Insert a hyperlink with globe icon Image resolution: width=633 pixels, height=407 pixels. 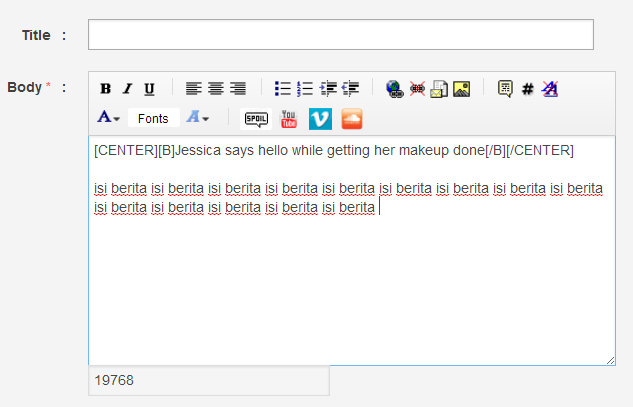pyautogui.click(x=394, y=89)
